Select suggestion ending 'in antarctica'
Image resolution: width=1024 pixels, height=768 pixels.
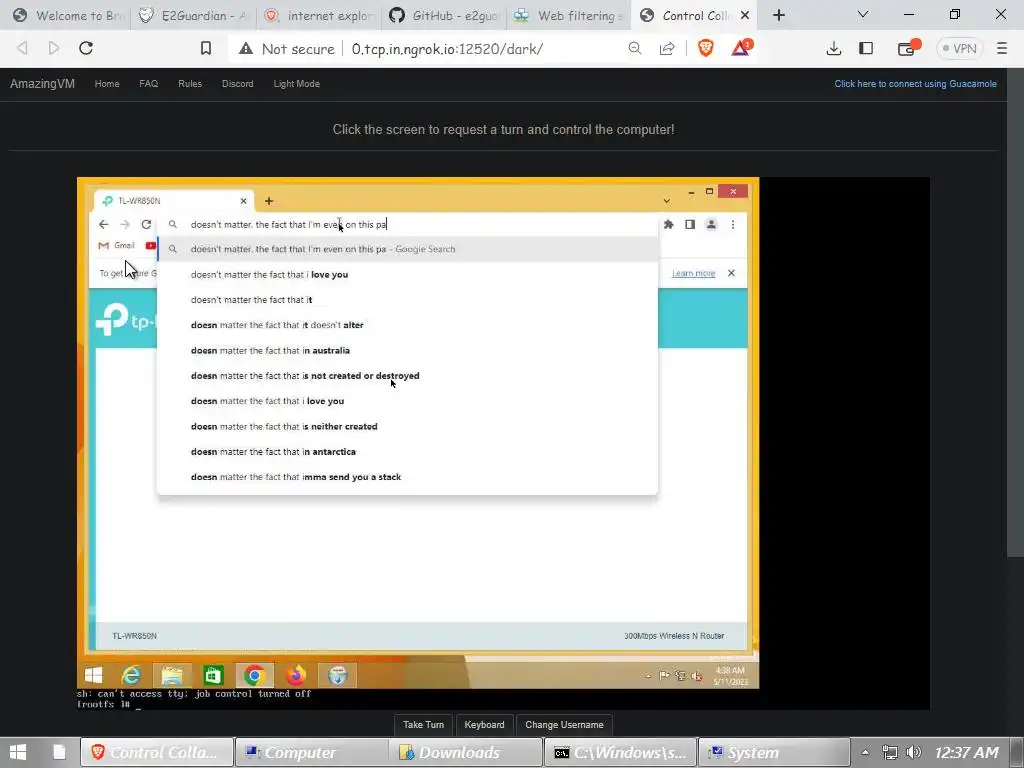tap(408, 451)
